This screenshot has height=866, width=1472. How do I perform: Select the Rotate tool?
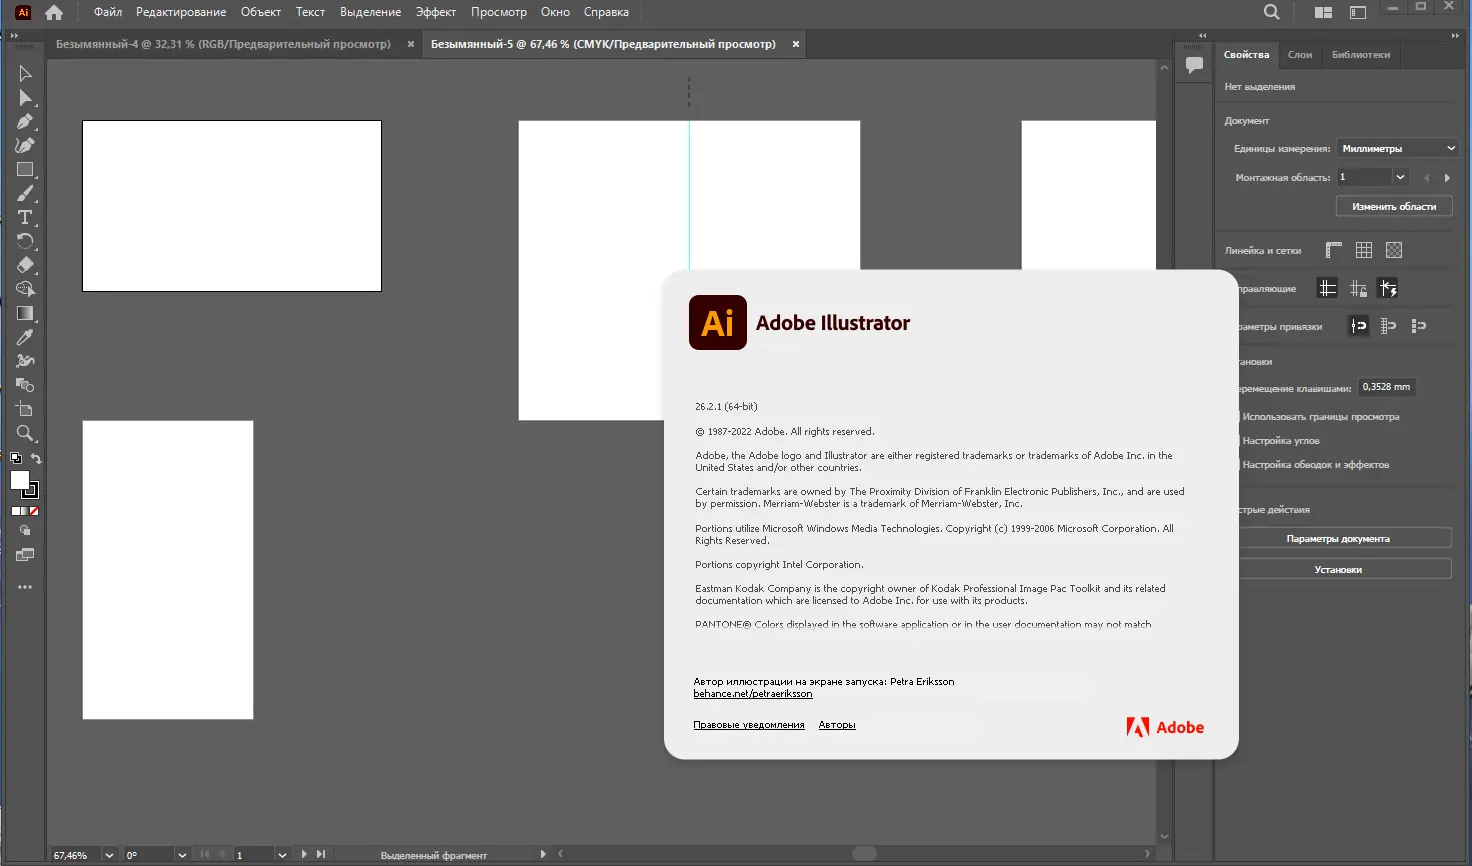(x=25, y=241)
